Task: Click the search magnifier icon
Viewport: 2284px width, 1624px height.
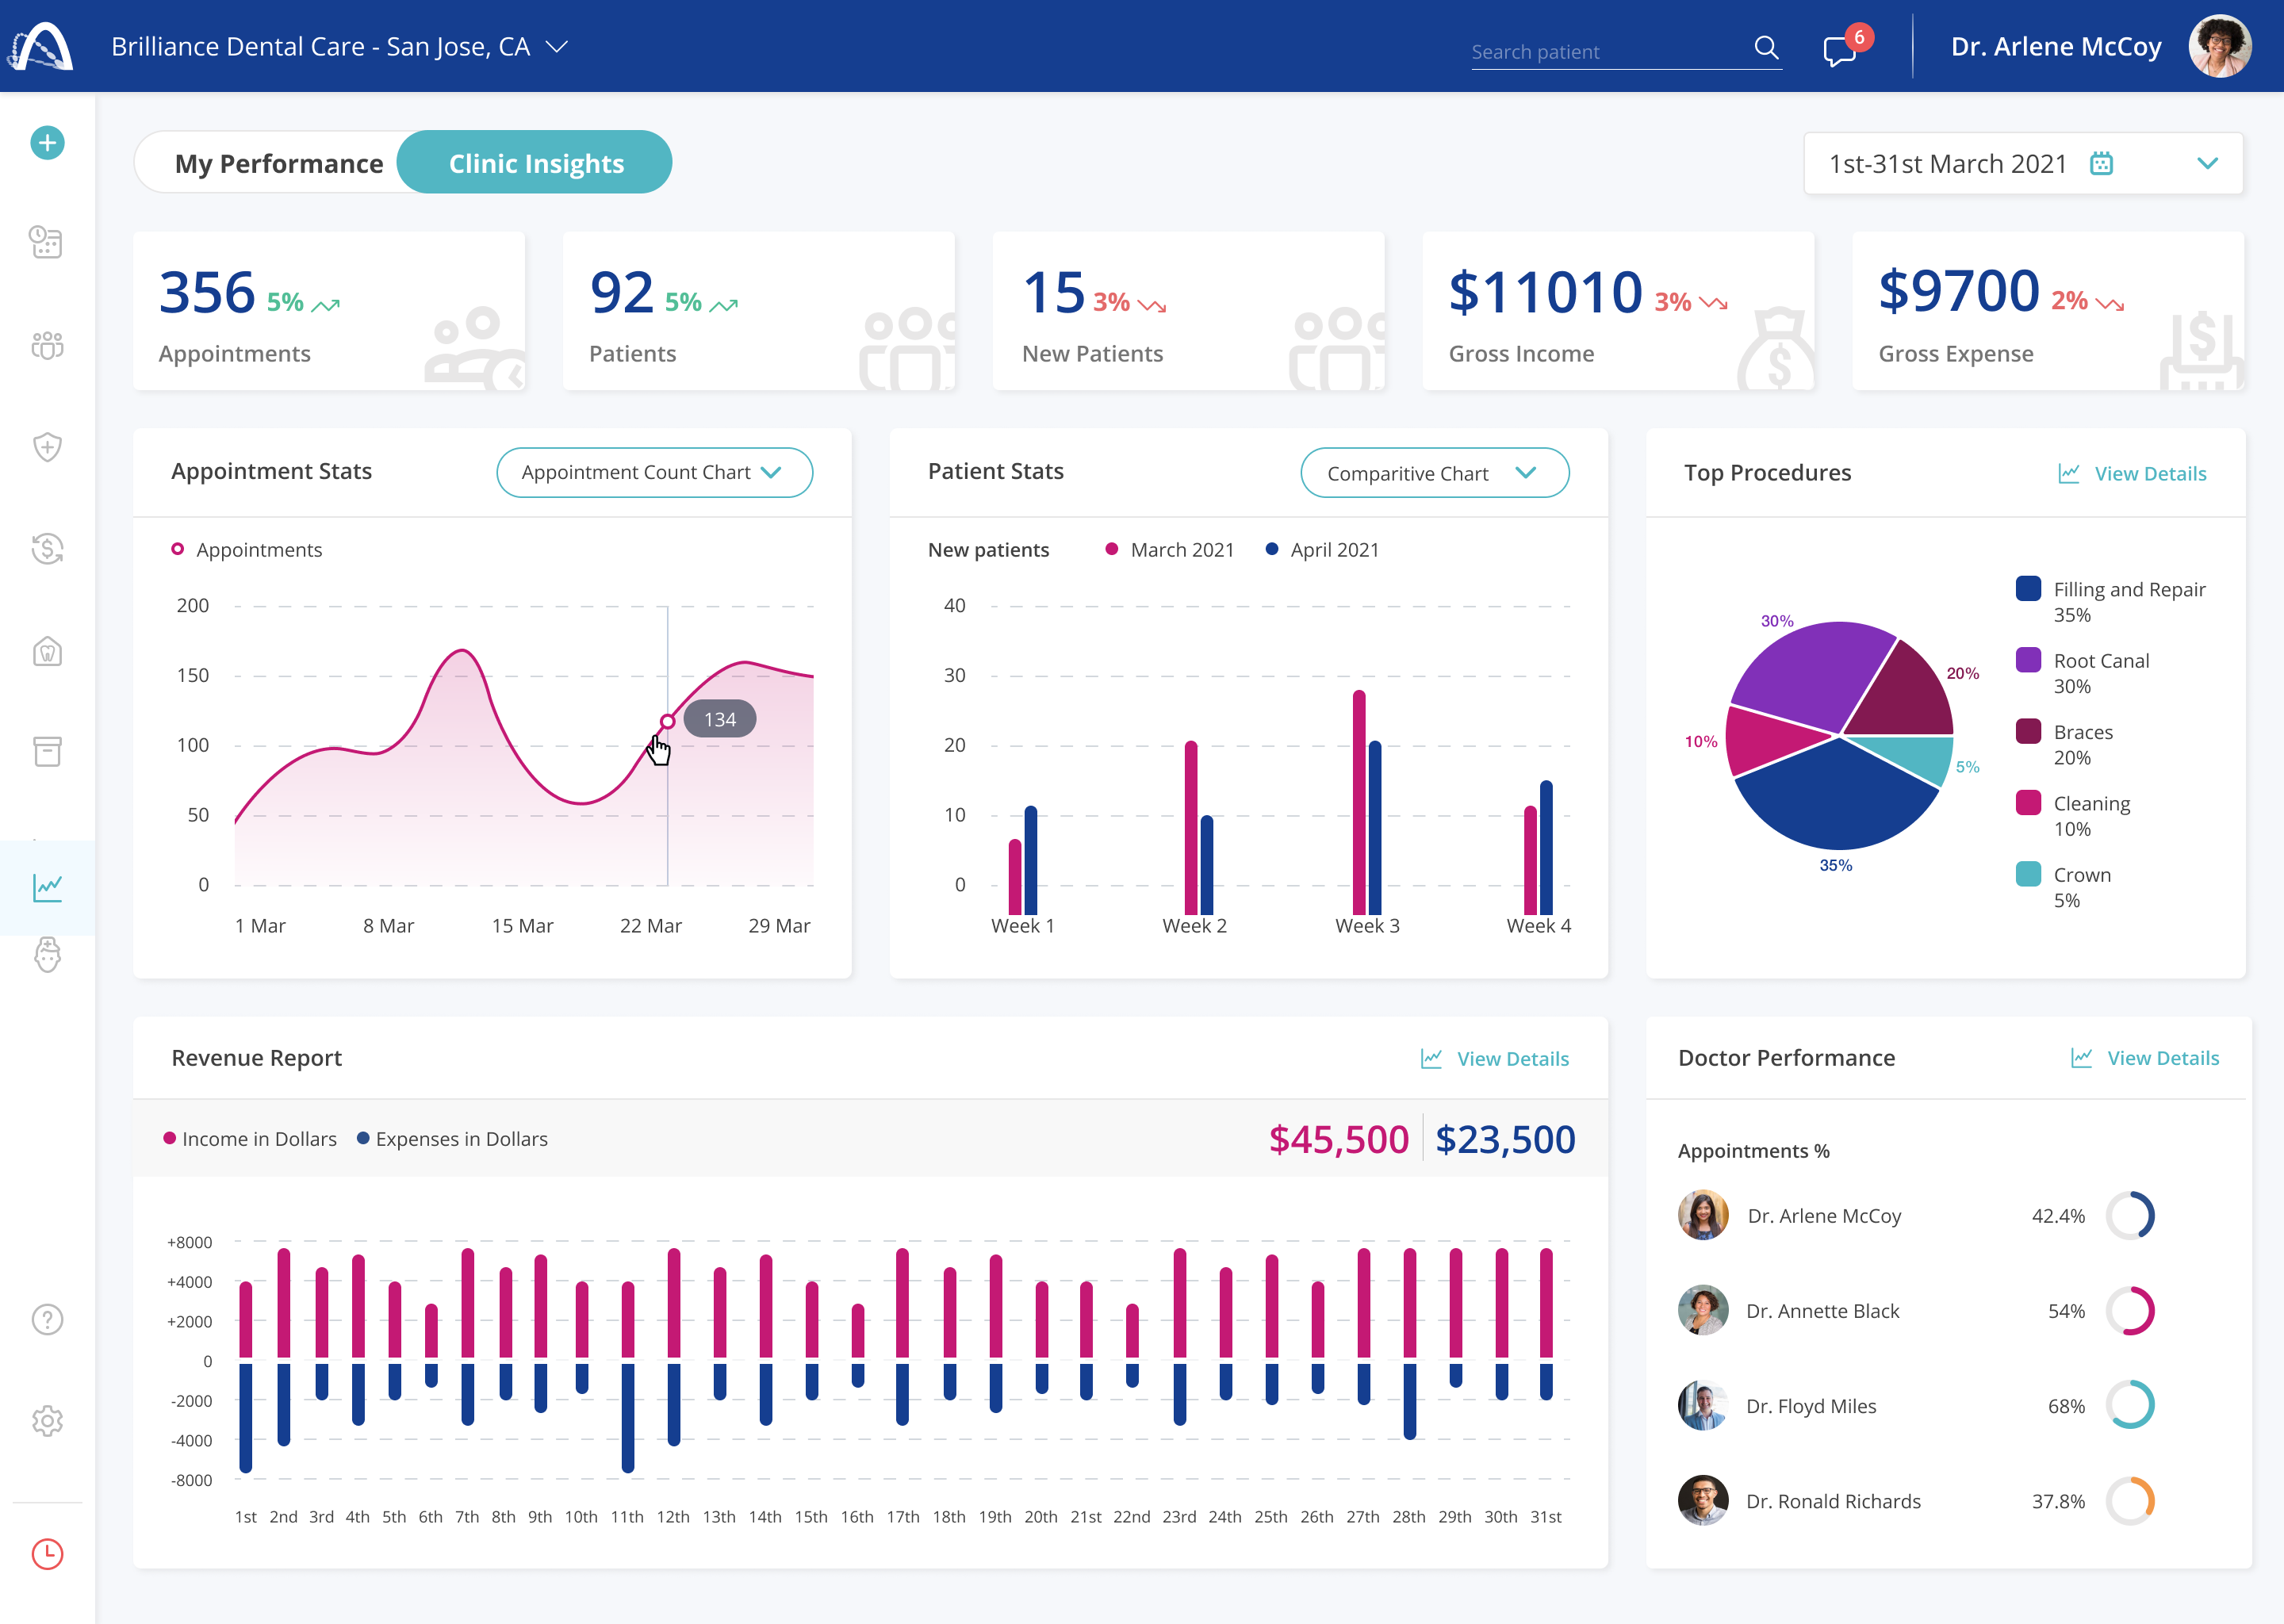Action: point(1766,47)
